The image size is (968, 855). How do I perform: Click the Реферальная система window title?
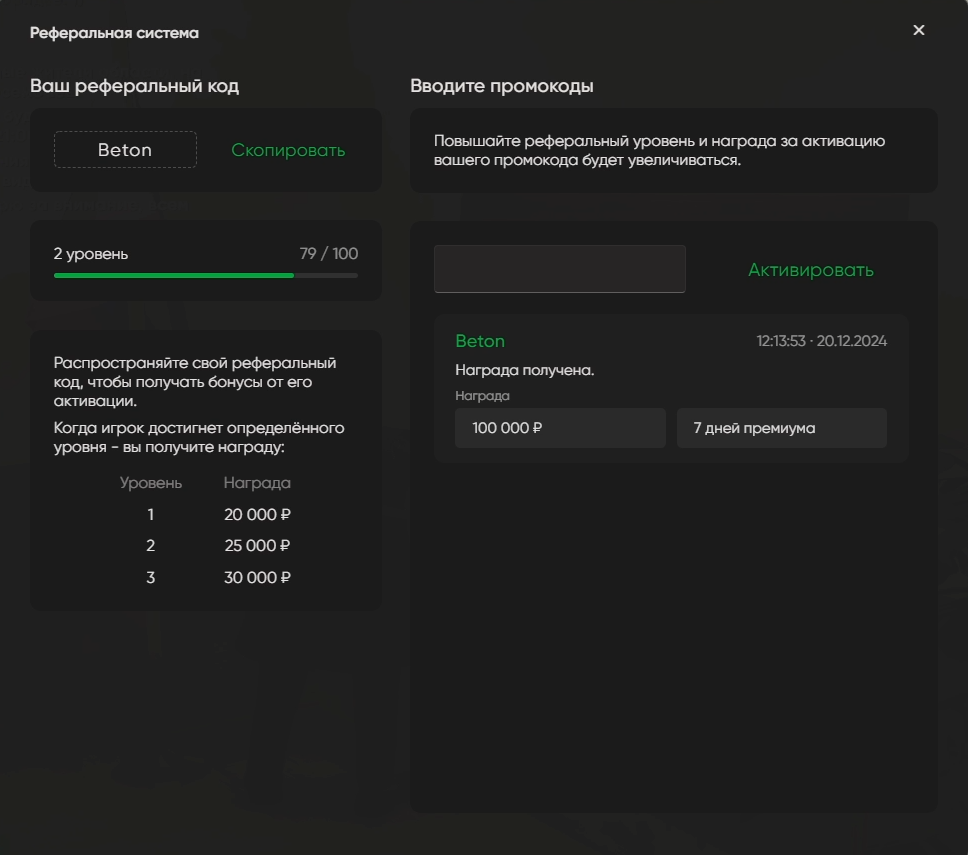click(114, 33)
